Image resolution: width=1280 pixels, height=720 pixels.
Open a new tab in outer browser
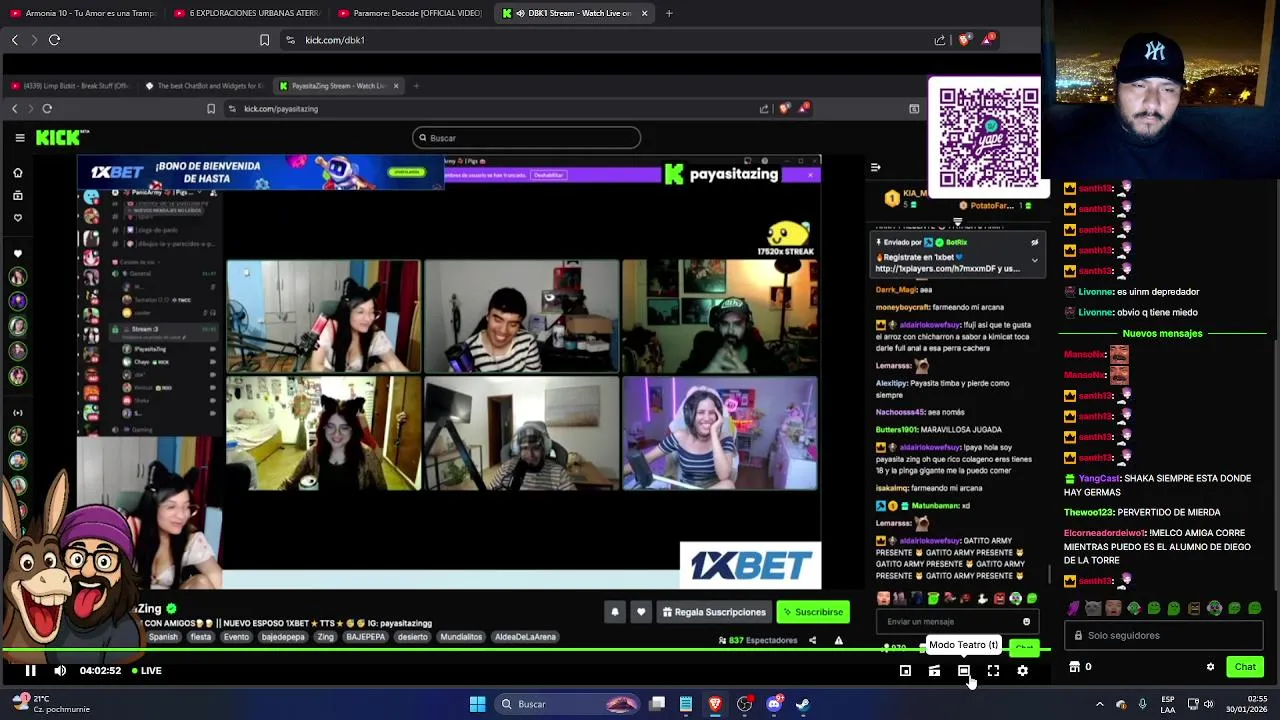pyautogui.click(x=669, y=13)
